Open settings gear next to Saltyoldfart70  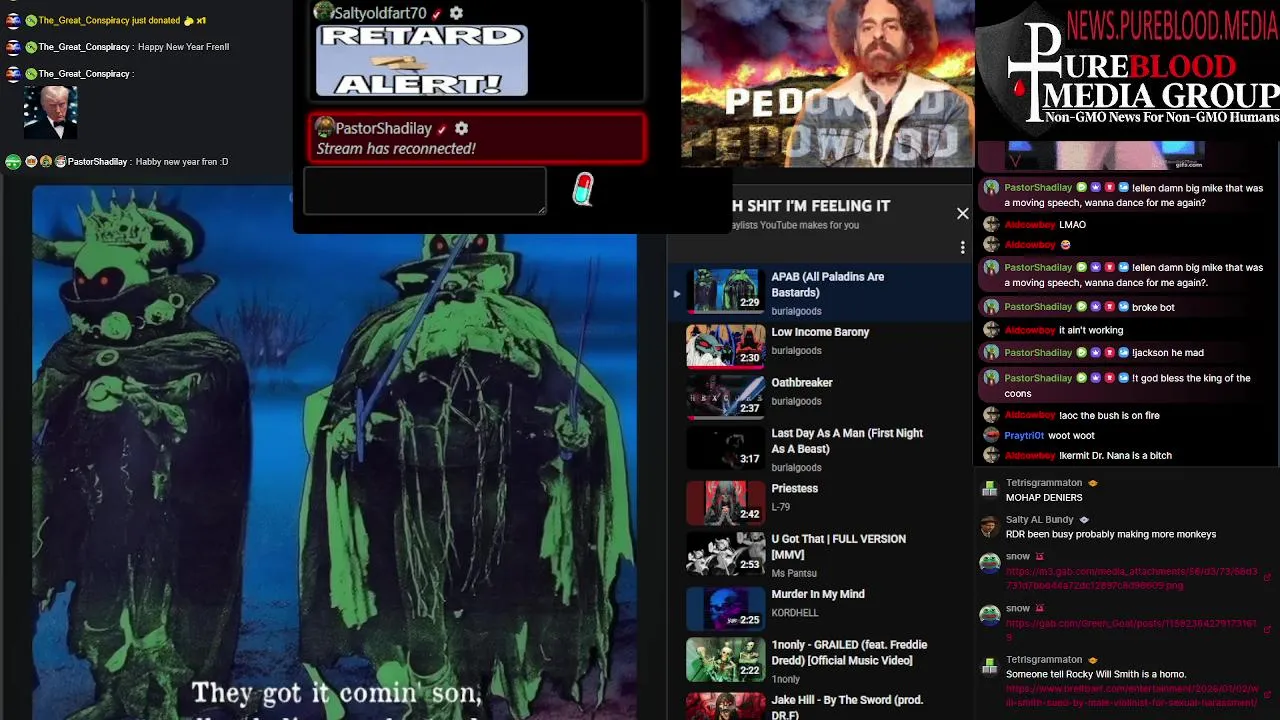point(456,13)
